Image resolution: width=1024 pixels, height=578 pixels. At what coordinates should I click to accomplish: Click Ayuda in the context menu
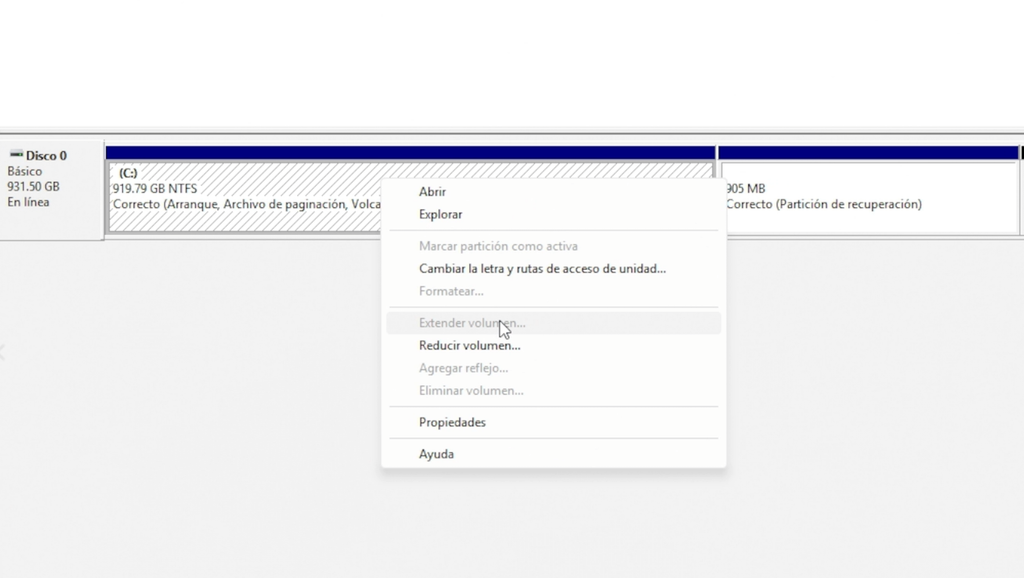pyautogui.click(x=553, y=454)
